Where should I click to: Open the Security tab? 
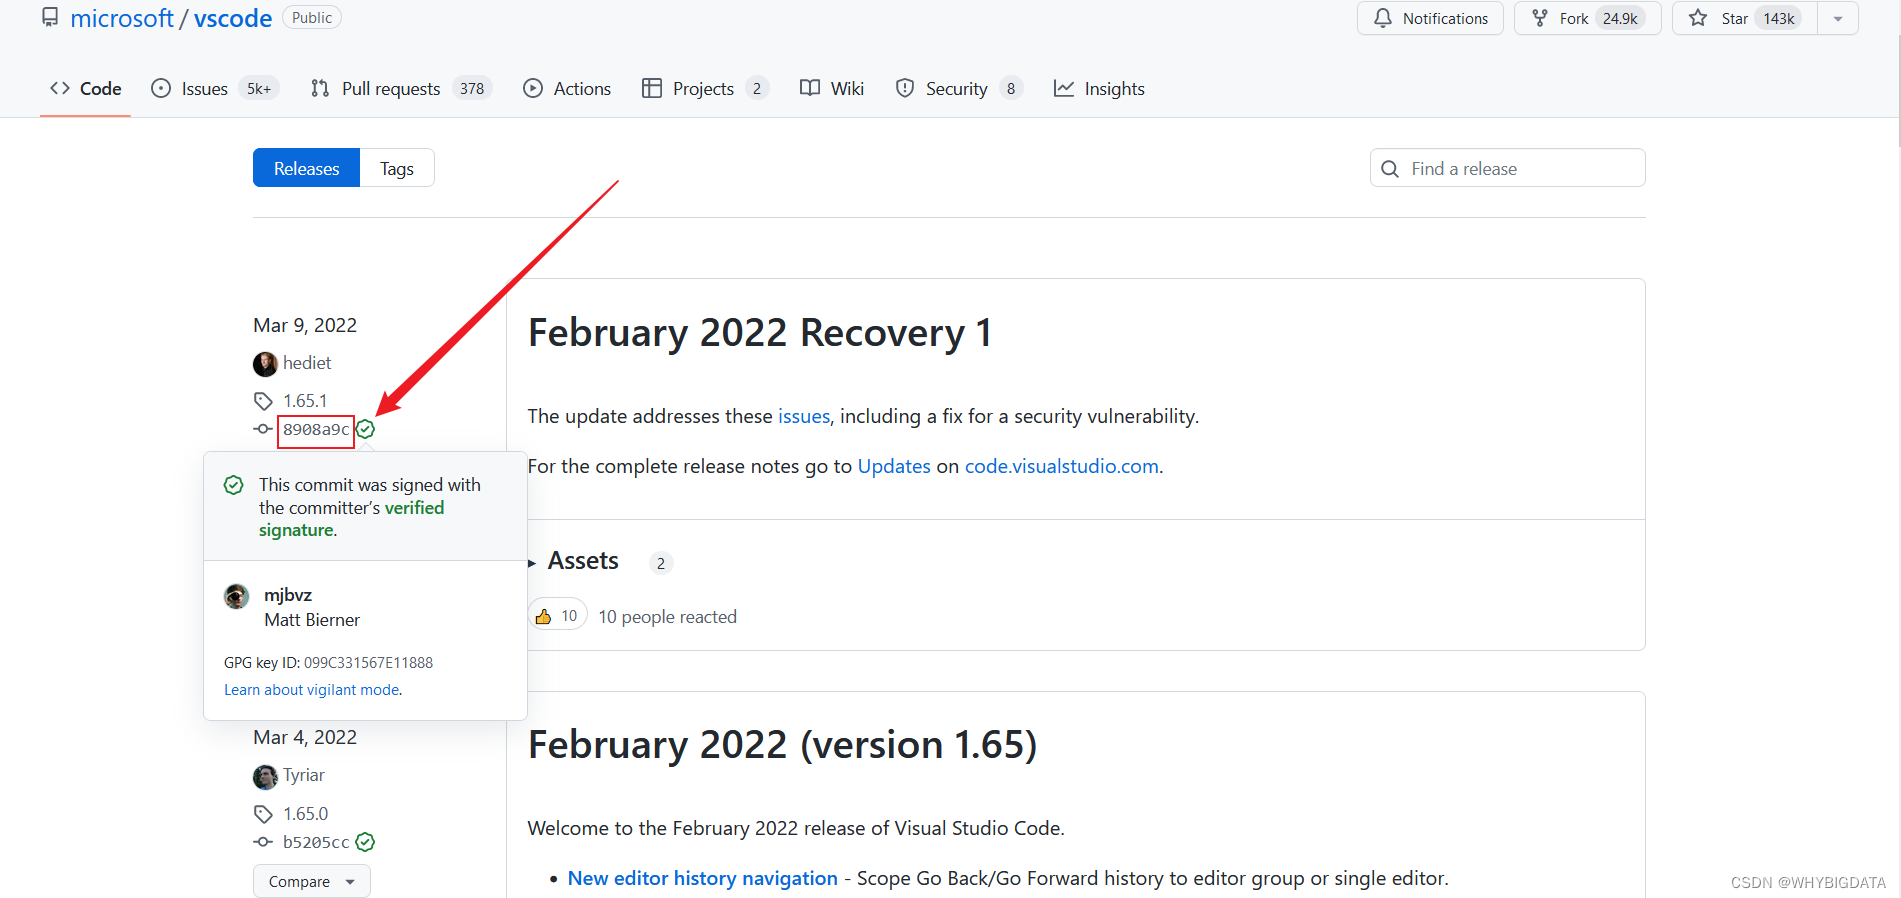(x=959, y=89)
